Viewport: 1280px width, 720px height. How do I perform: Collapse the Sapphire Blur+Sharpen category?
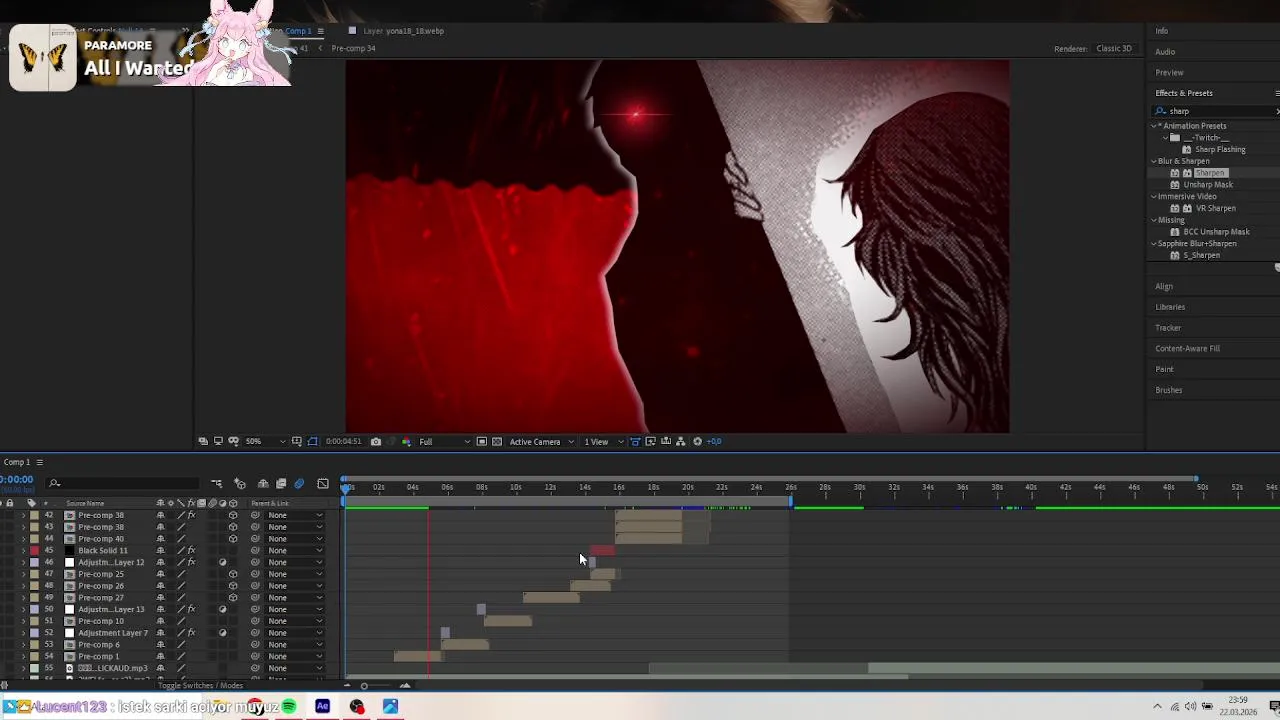click(1154, 244)
